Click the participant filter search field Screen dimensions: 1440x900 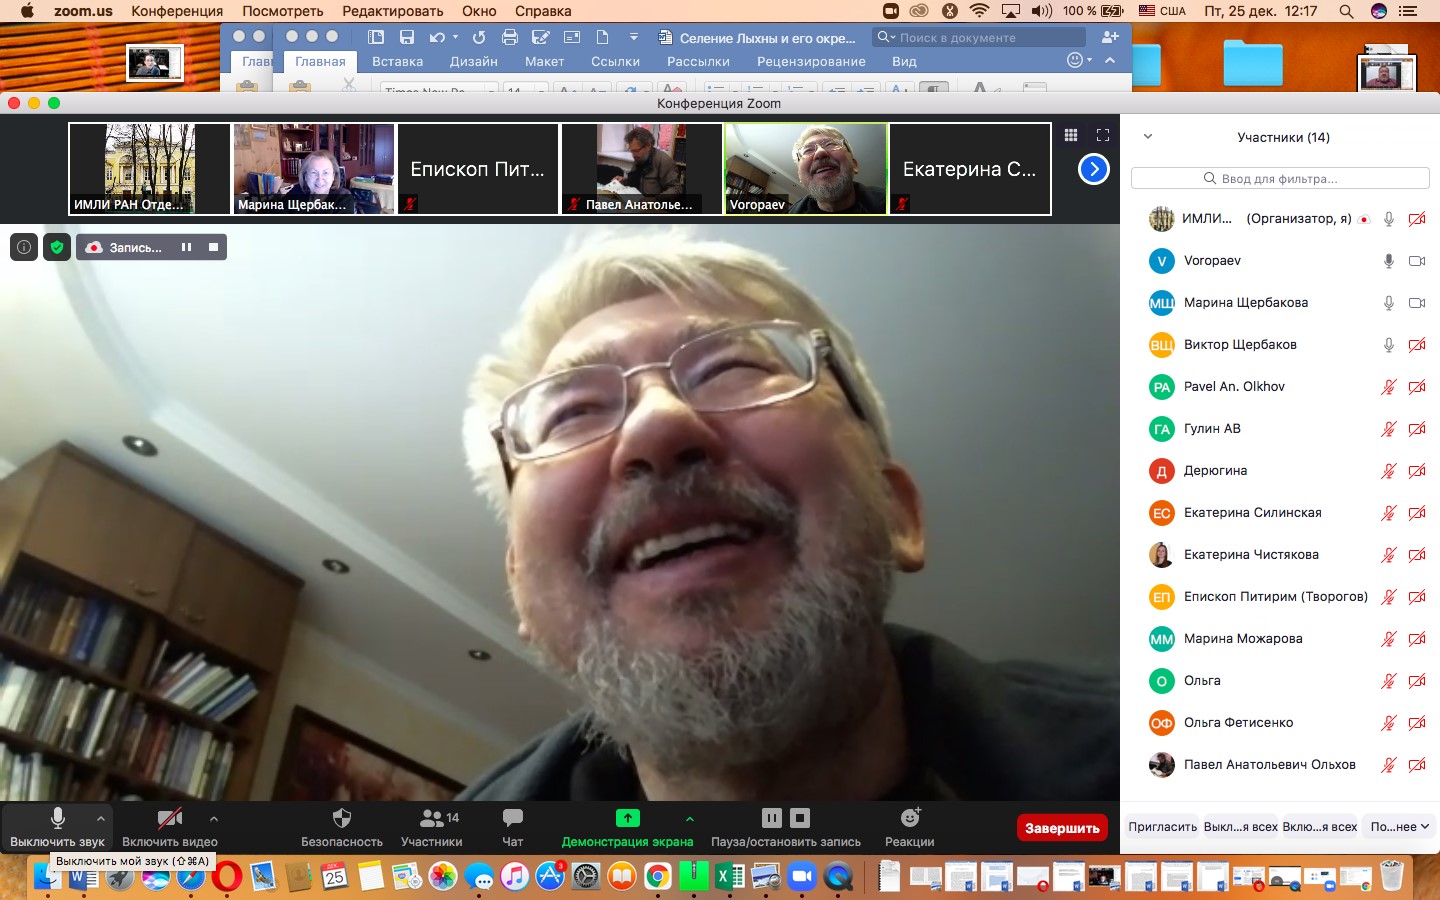point(1280,178)
